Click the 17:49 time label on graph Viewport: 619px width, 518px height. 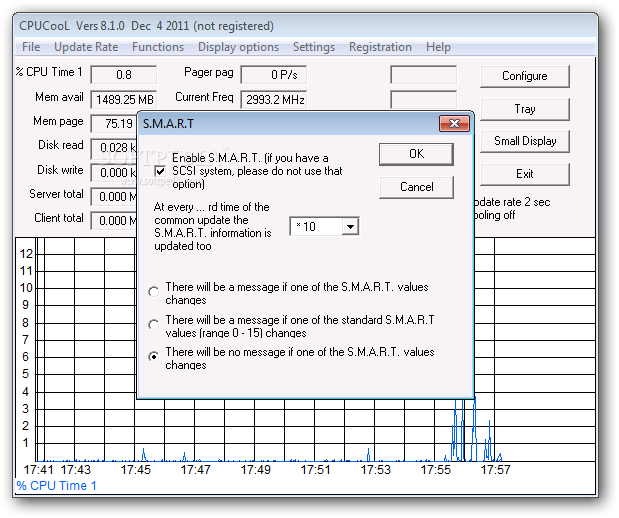coord(256,470)
